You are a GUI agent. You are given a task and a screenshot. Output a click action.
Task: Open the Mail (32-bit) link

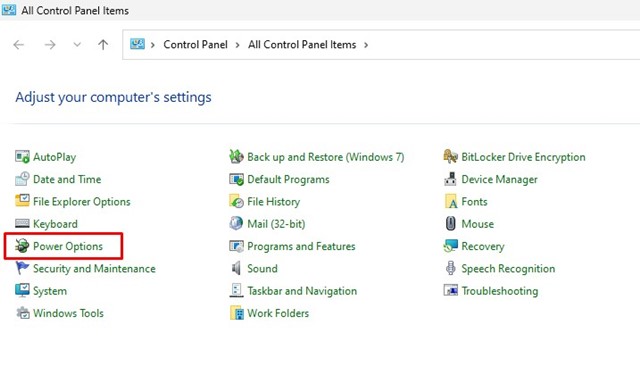tap(276, 224)
